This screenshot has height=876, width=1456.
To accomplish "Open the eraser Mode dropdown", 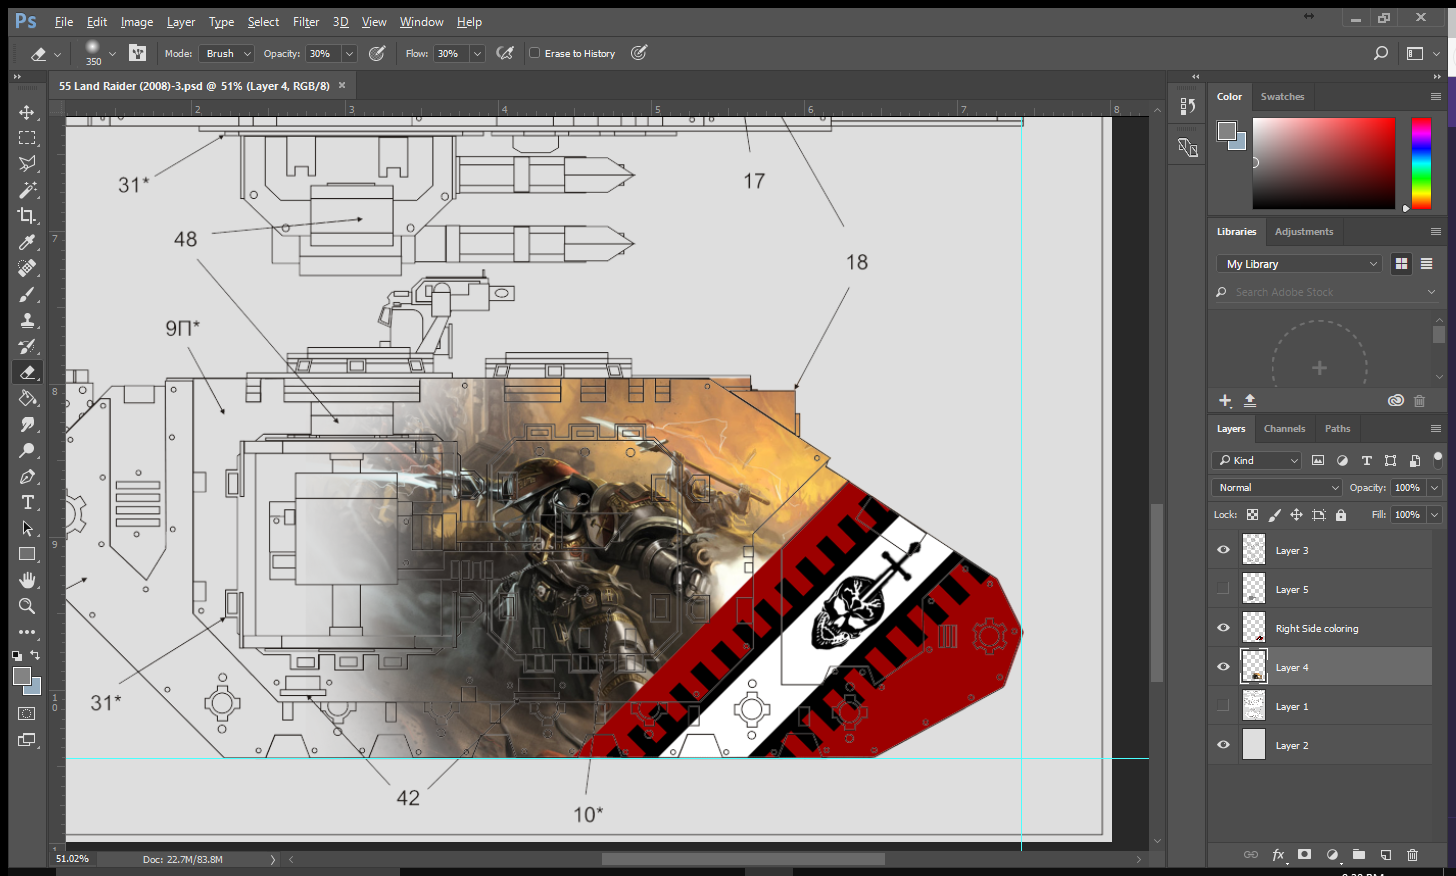I will [x=227, y=54].
